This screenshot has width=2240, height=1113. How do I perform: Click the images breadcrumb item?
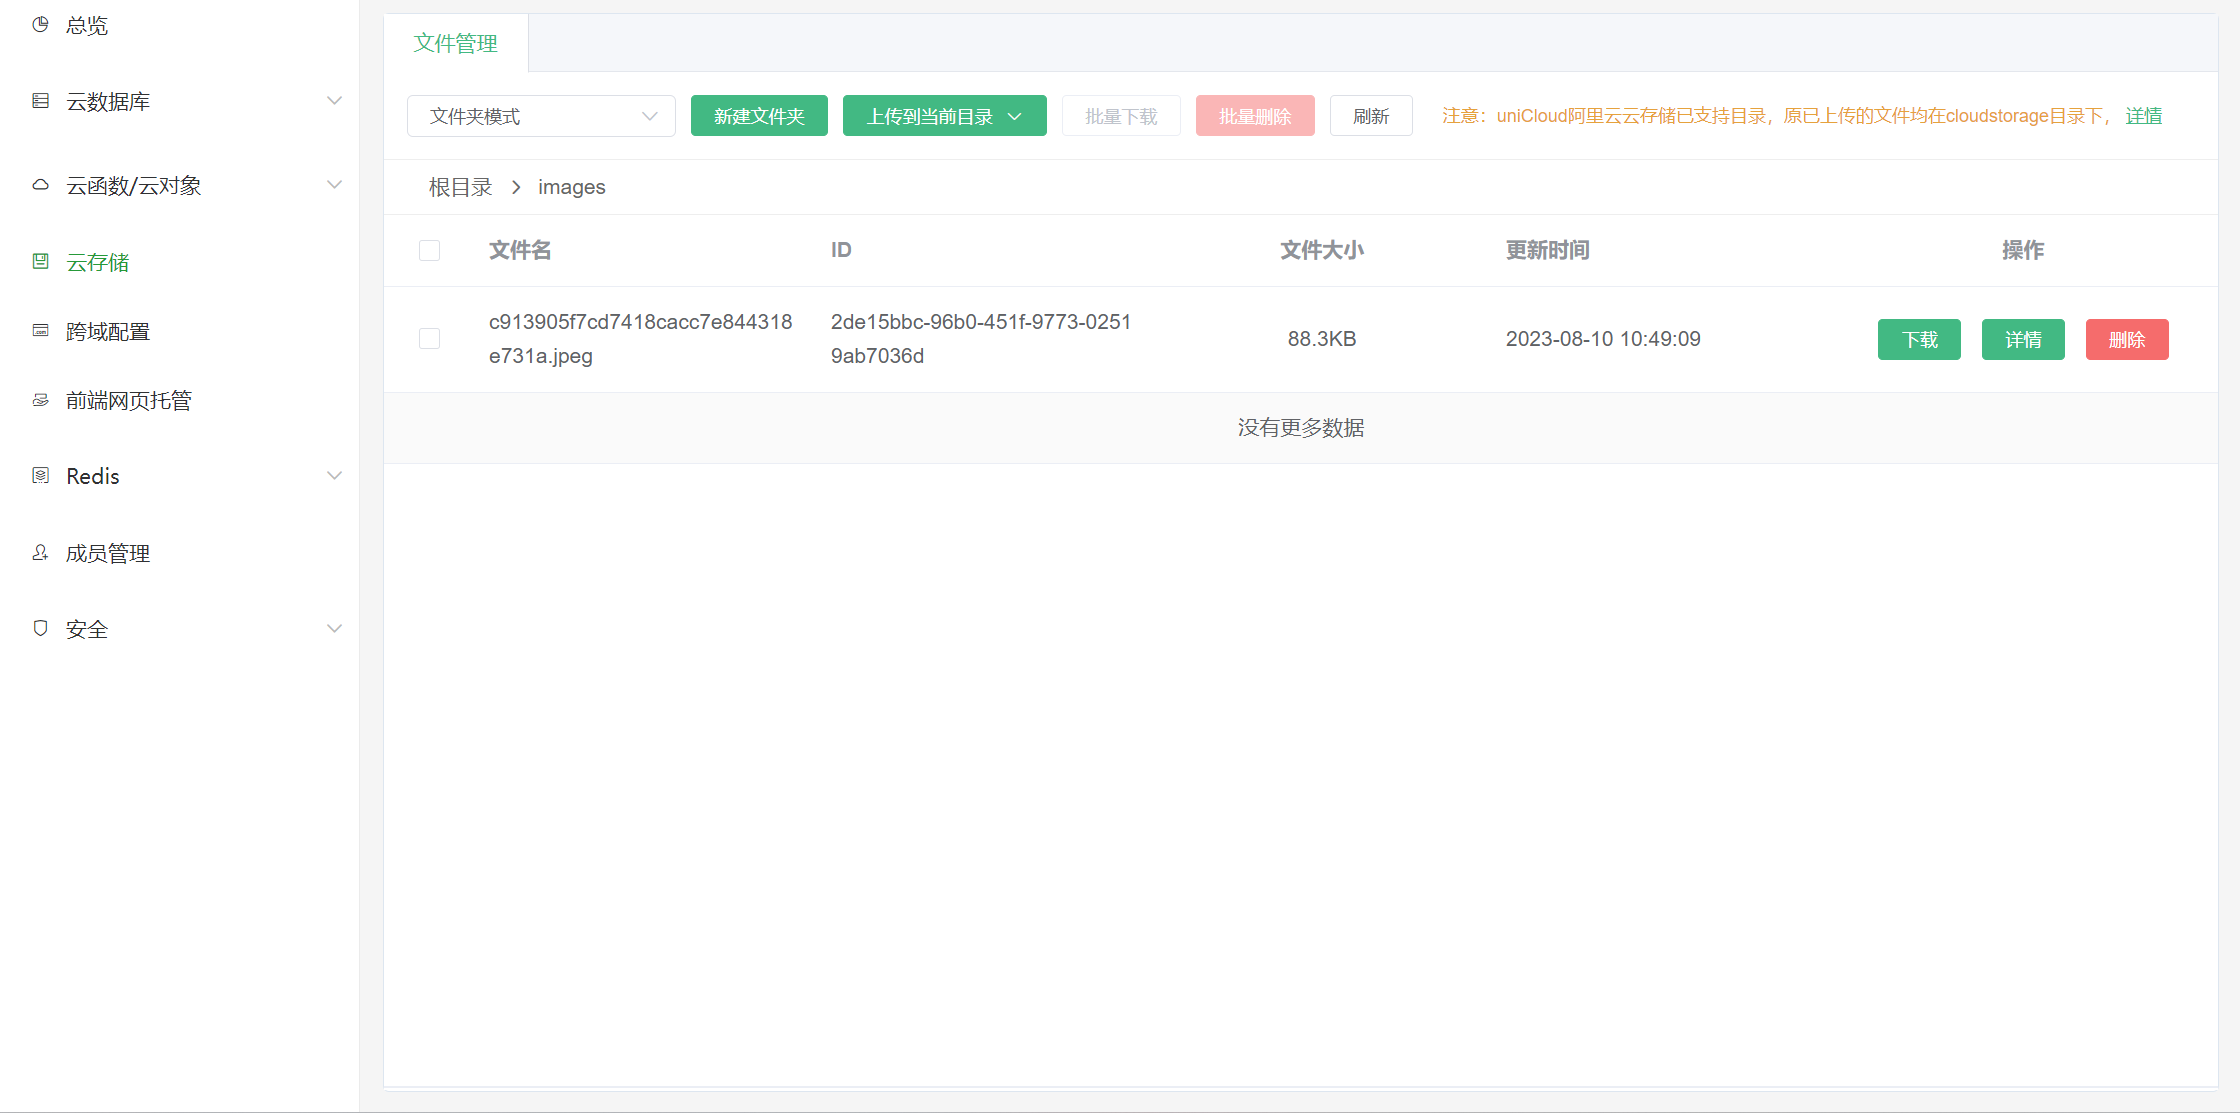coord(571,187)
